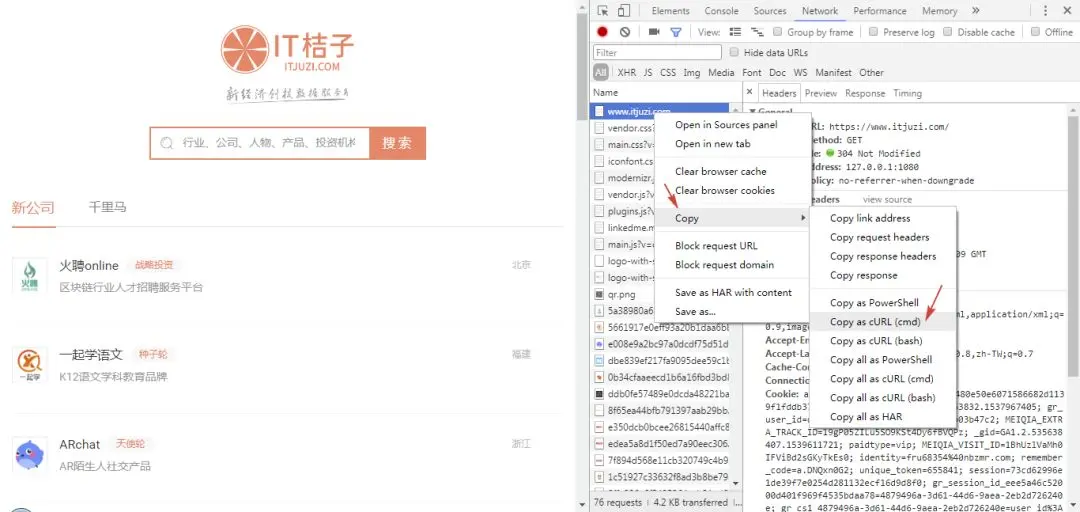The height and width of the screenshot is (512, 1080).
Task: Stop recording network log with red button
Action: pyautogui.click(x=603, y=32)
